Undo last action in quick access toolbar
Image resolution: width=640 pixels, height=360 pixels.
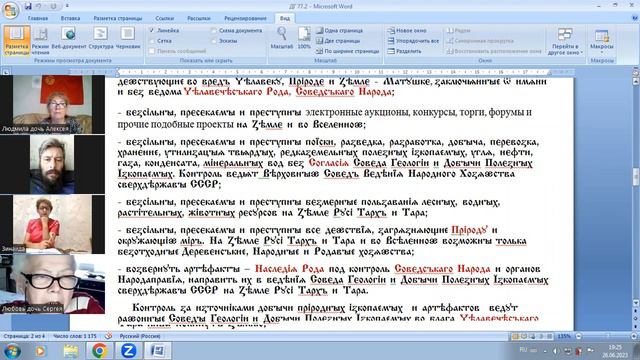pos(39,6)
